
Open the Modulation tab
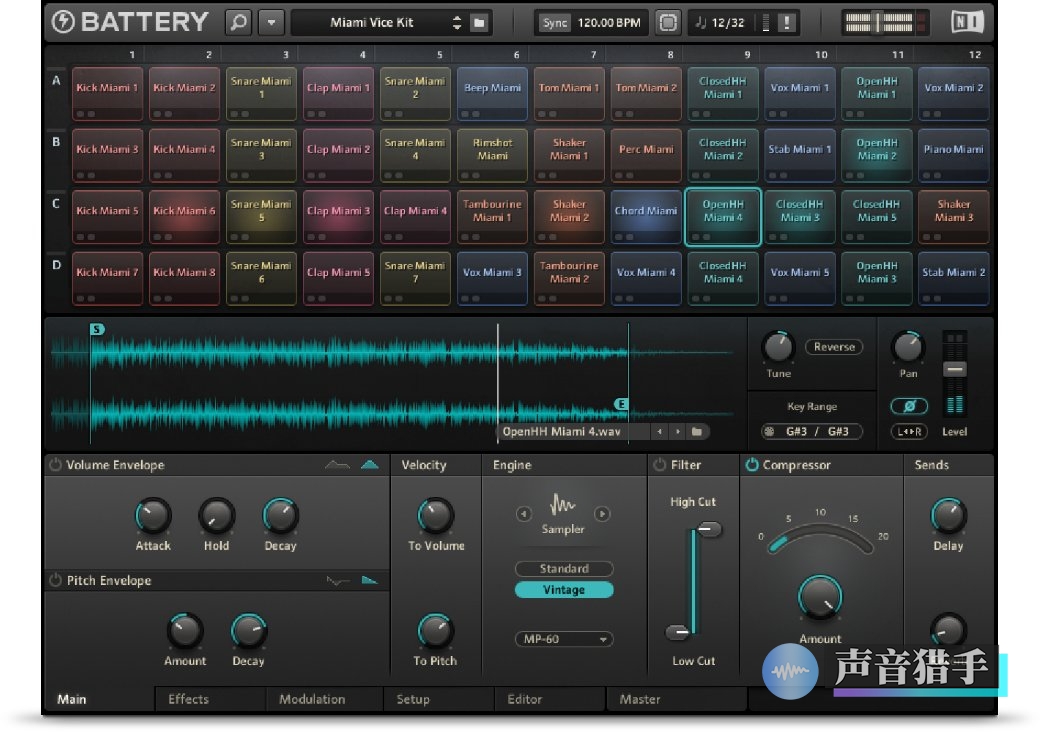pyautogui.click(x=311, y=699)
